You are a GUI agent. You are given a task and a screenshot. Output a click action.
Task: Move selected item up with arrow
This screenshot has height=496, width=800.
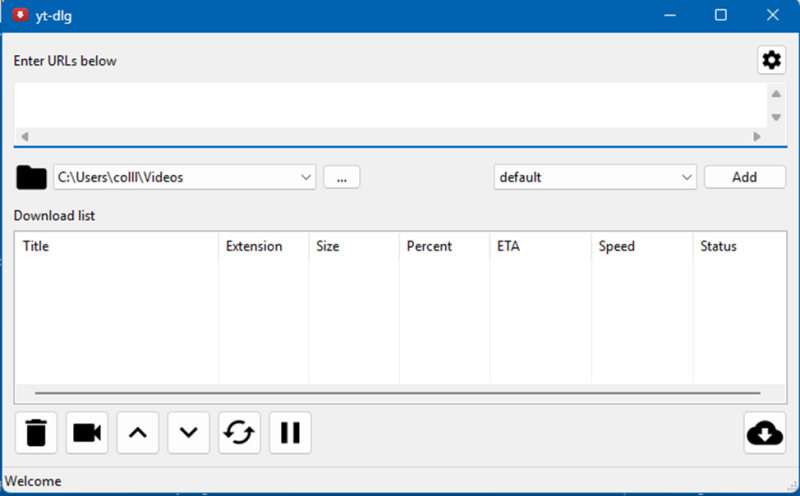click(x=138, y=433)
